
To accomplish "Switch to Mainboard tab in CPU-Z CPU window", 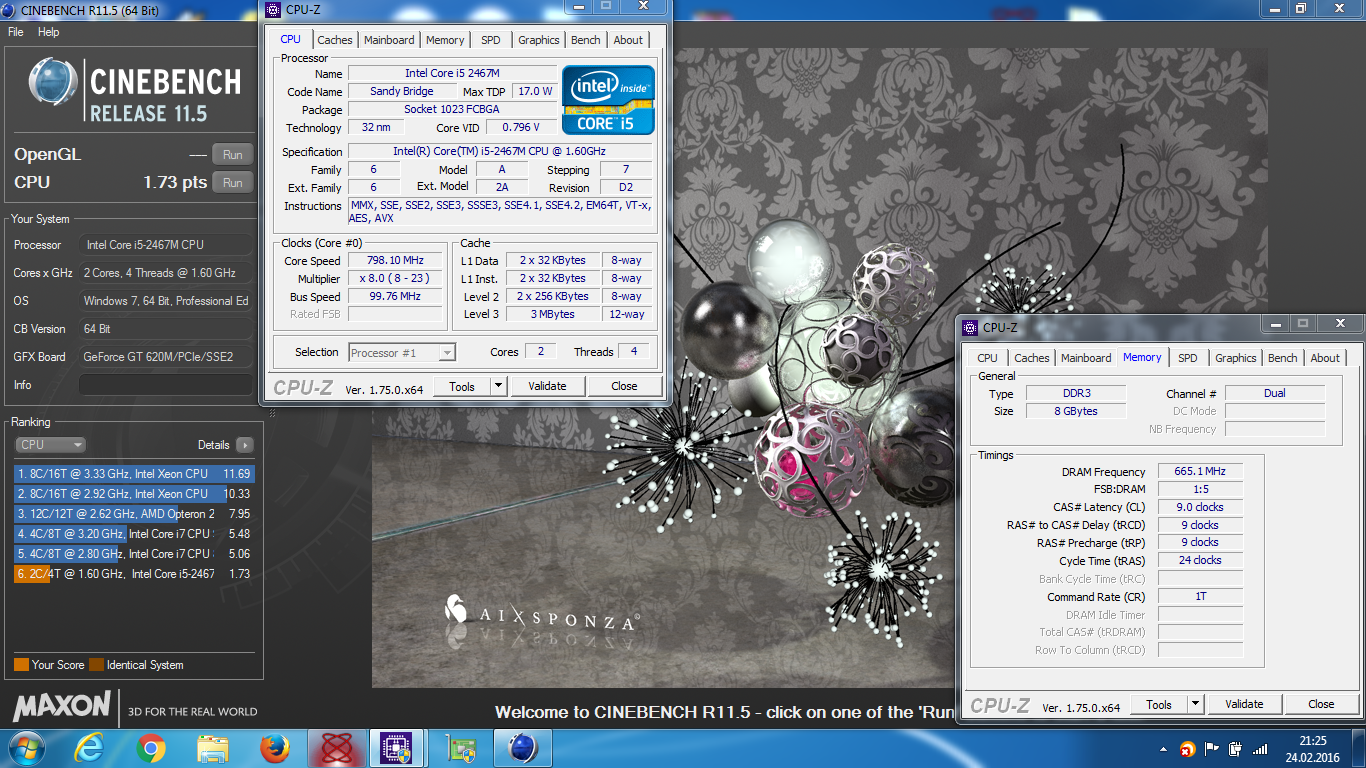I will 389,40.
